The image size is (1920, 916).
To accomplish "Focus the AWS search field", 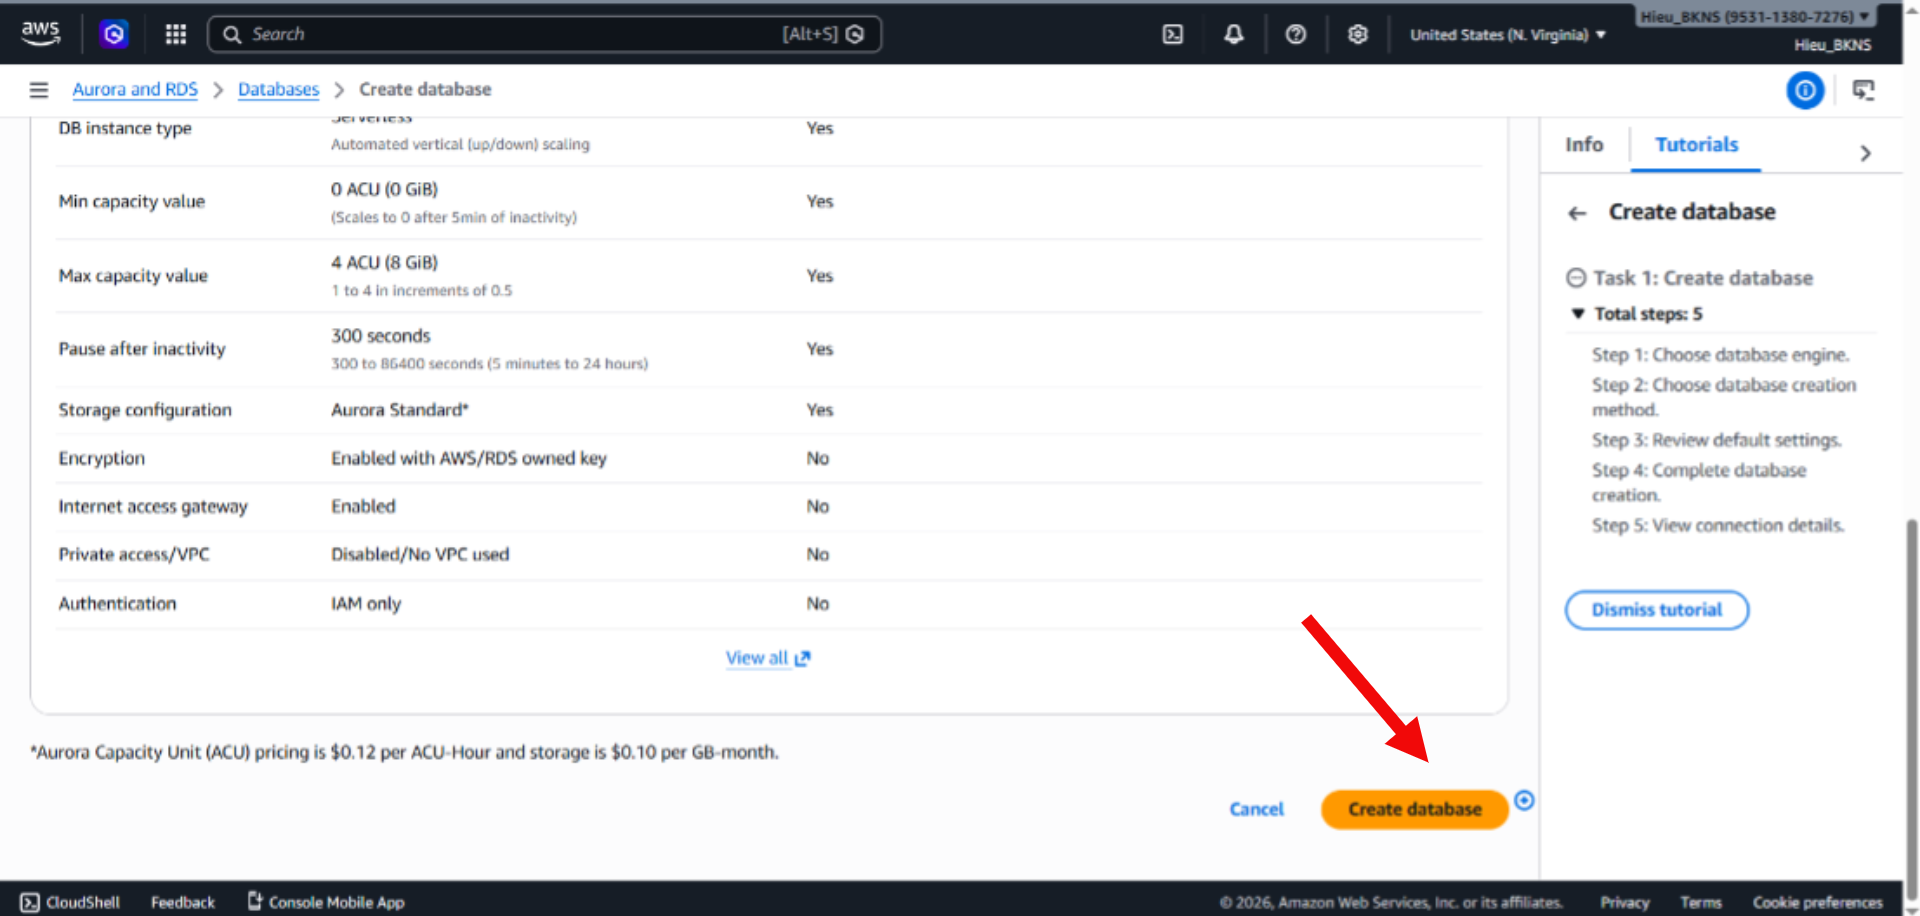I will pyautogui.click(x=544, y=34).
